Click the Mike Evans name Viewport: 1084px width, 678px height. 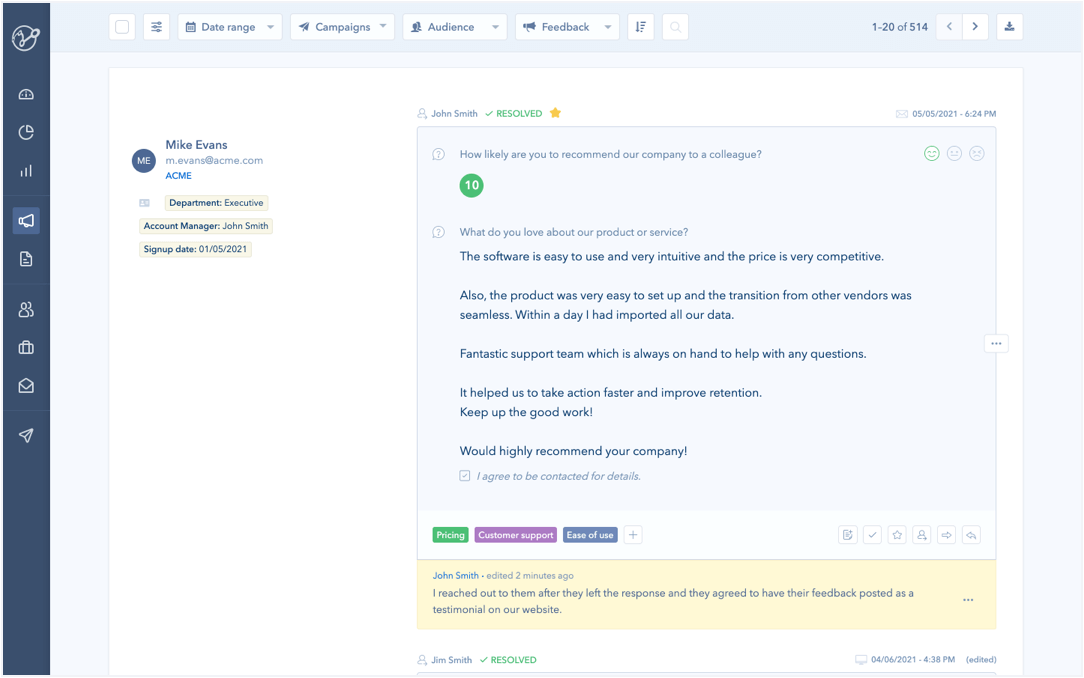point(196,144)
